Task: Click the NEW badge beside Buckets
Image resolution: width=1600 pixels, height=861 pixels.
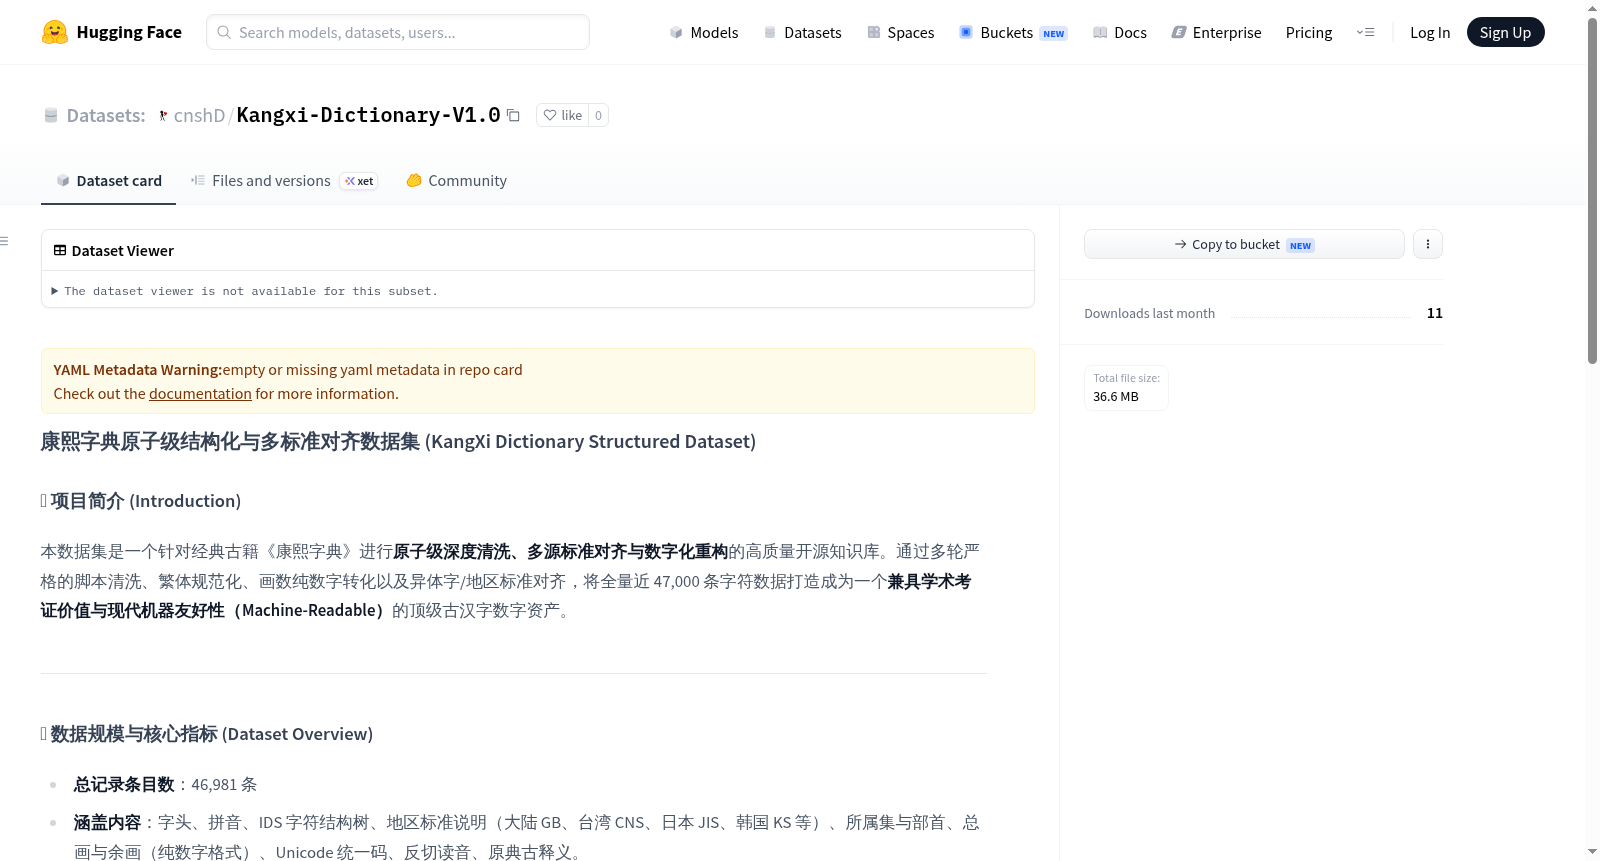Action: click(x=1054, y=33)
